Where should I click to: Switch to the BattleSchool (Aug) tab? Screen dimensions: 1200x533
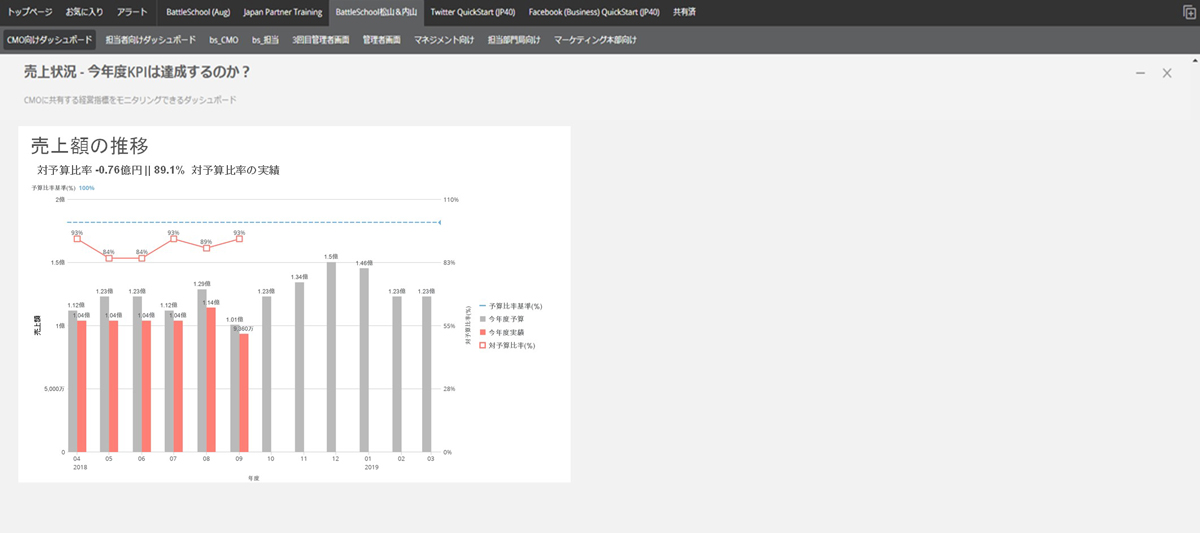click(198, 12)
